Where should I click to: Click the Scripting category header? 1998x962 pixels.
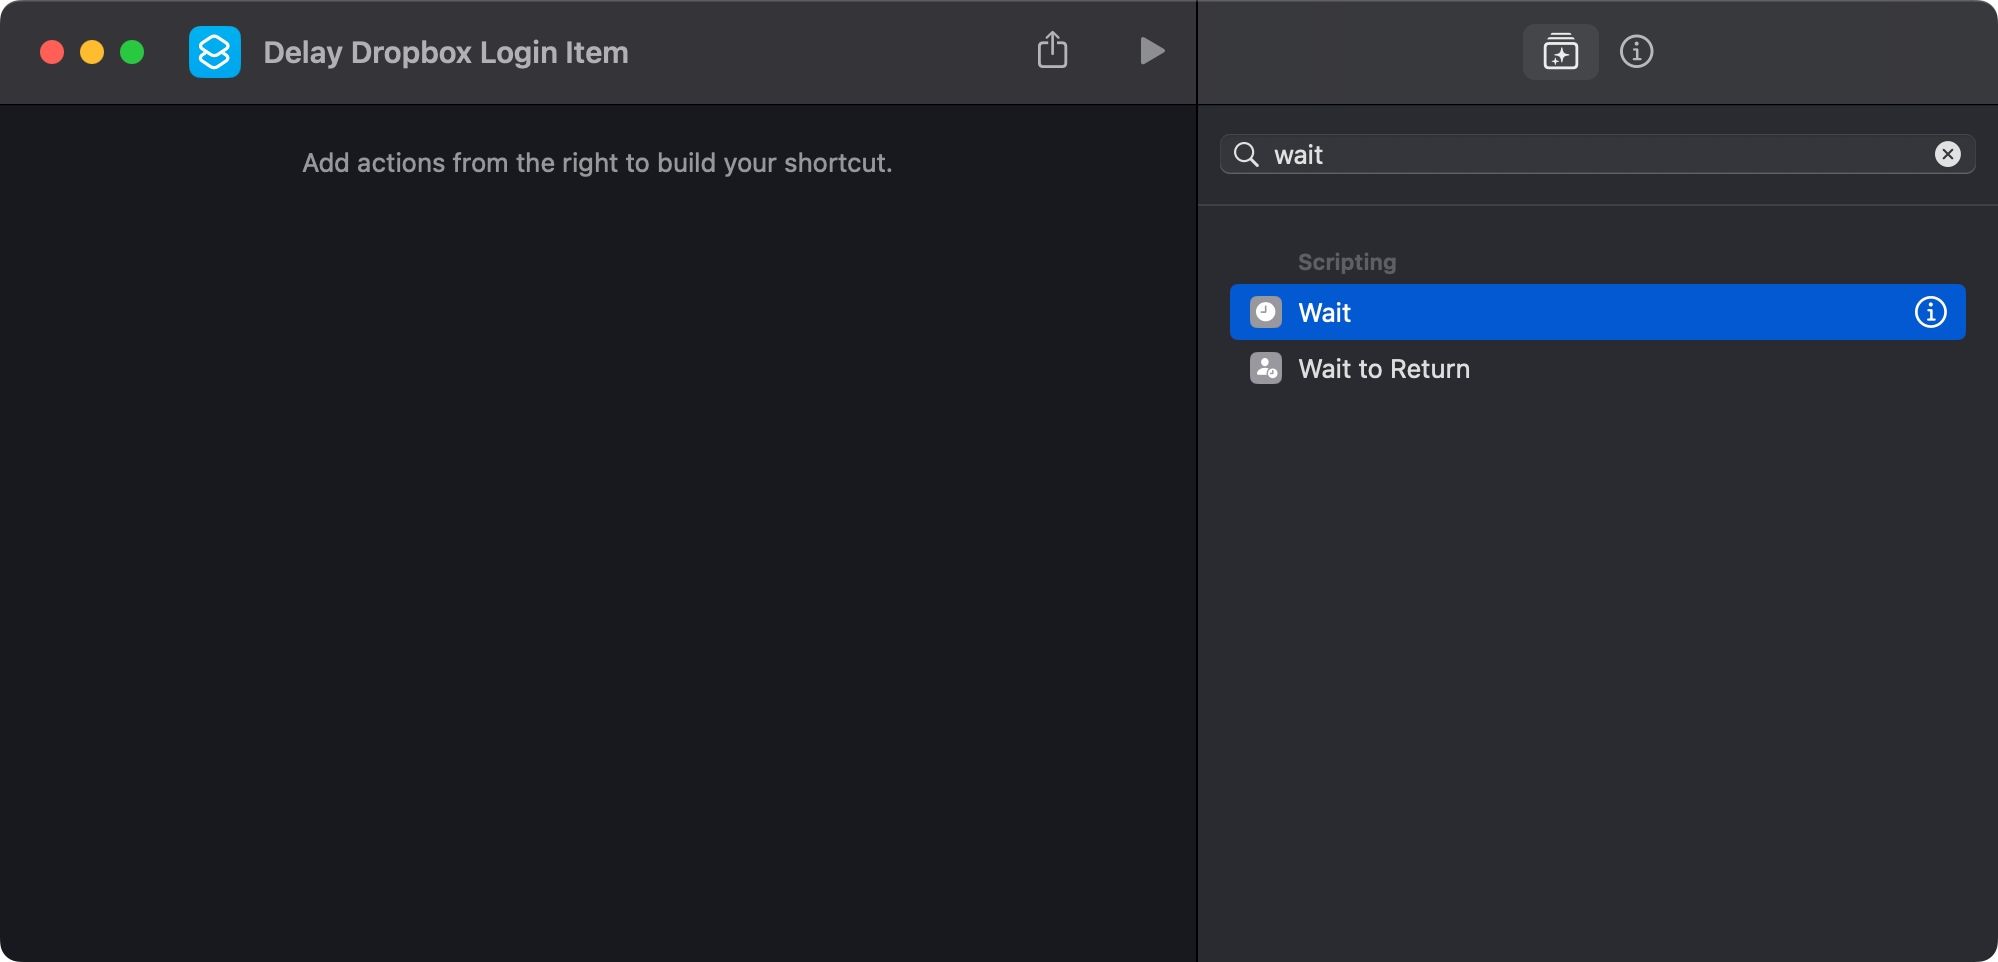(1346, 262)
